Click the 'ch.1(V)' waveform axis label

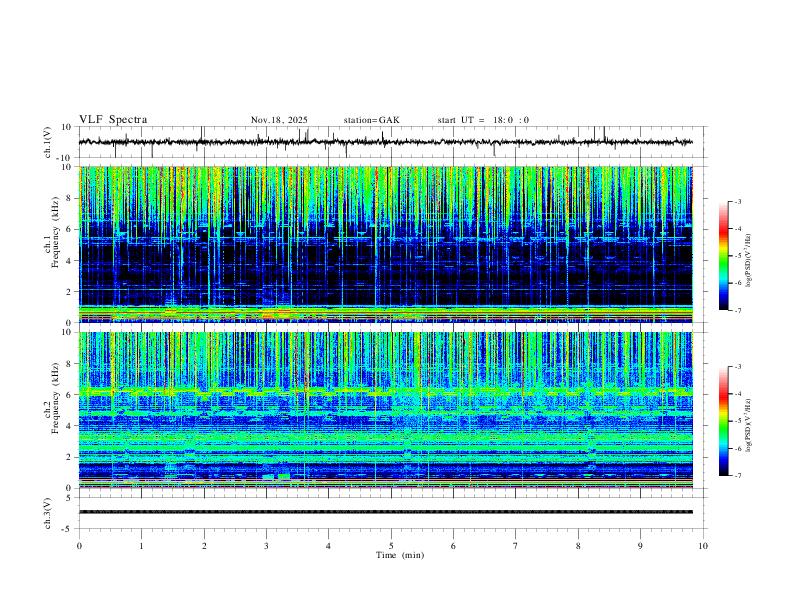coord(48,142)
